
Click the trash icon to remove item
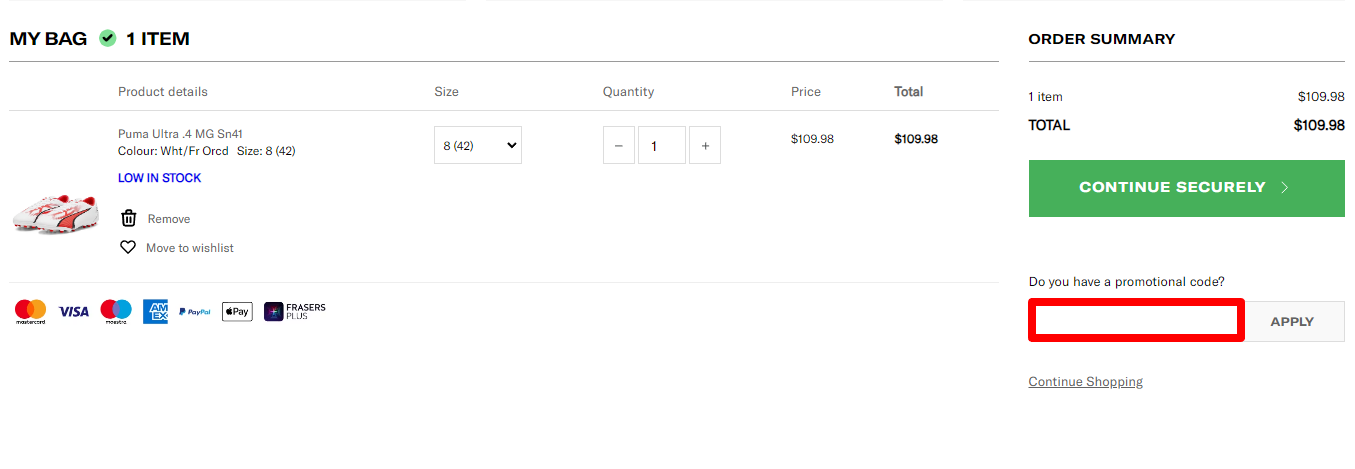coord(128,219)
